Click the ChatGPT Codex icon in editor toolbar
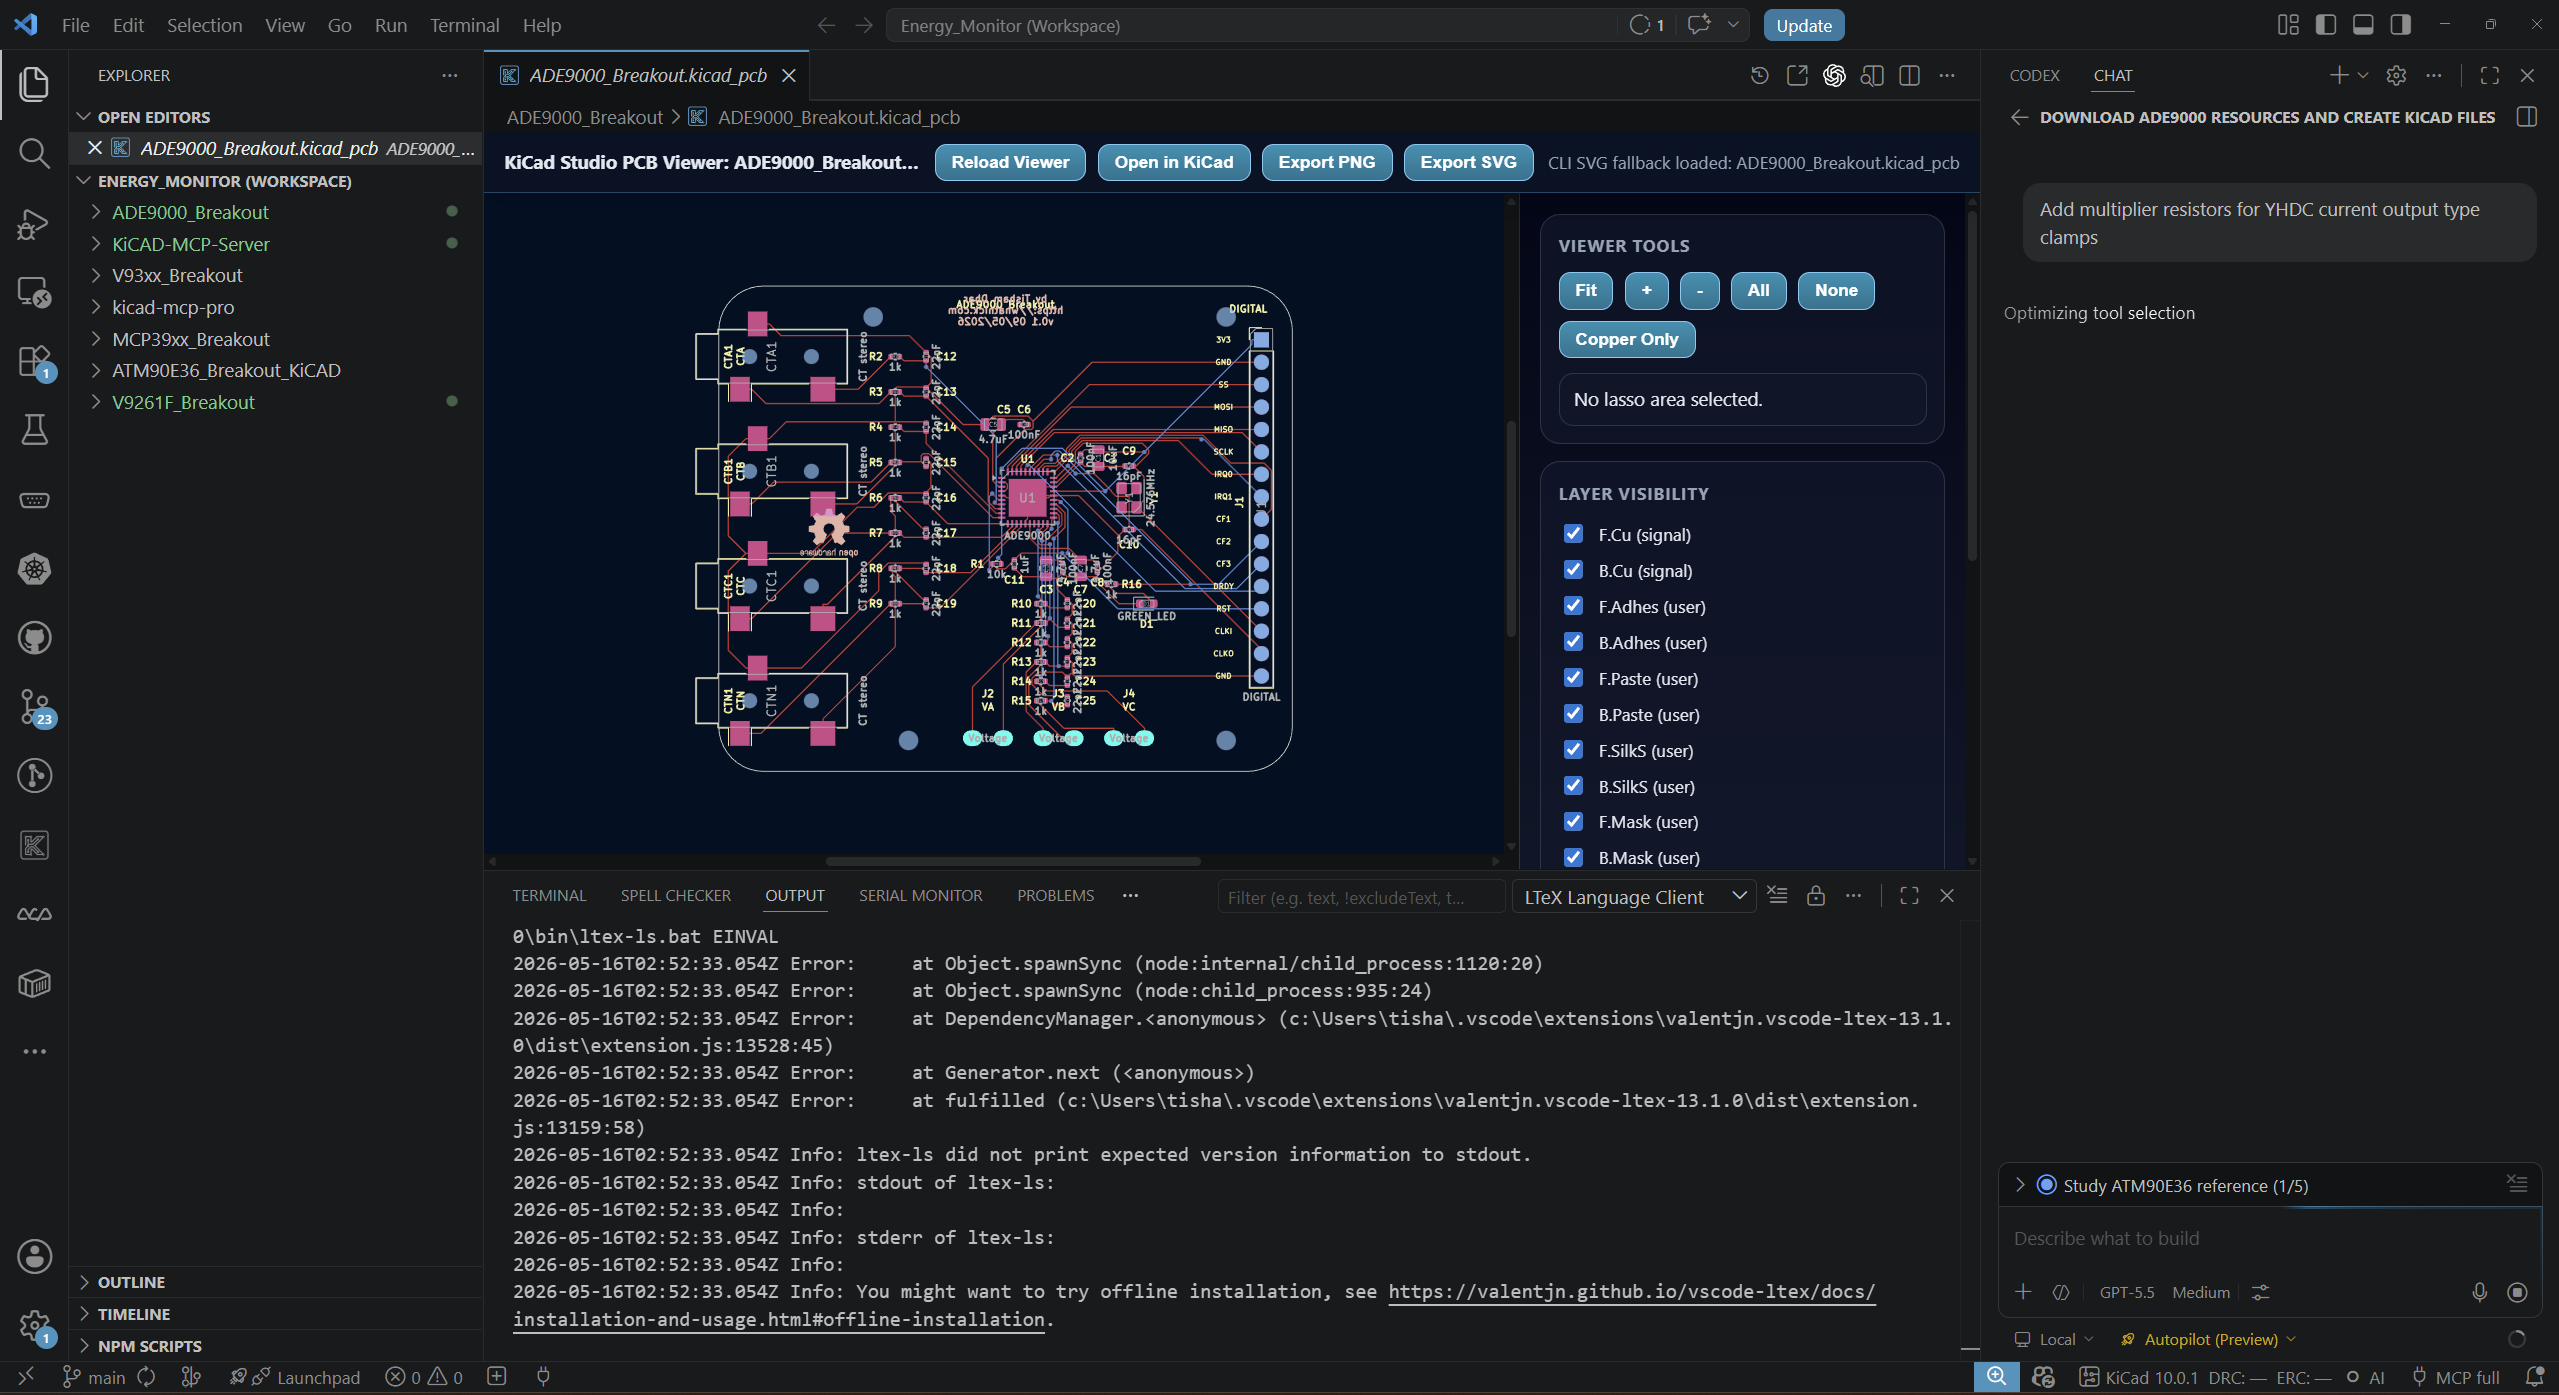This screenshot has height=1395, width=2559. pyautogui.click(x=1834, y=76)
